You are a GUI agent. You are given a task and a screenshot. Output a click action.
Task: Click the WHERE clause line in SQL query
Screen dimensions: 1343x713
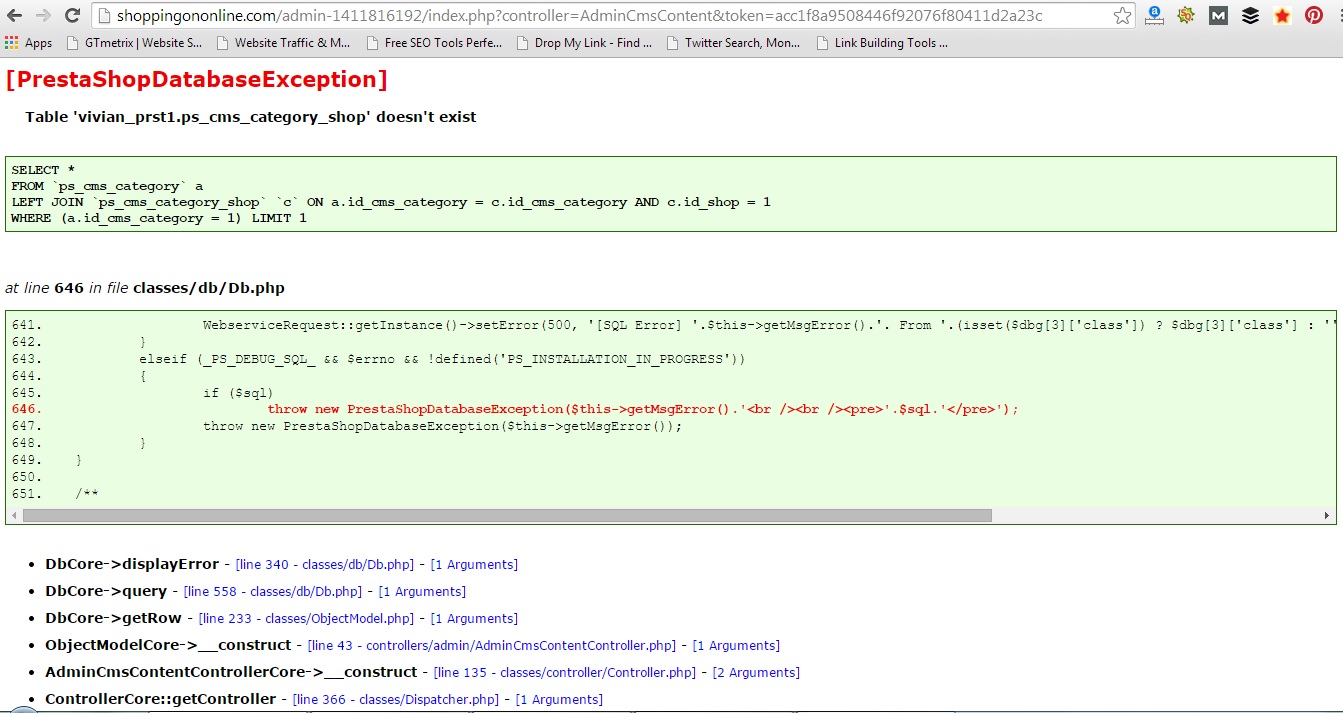click(159, 218)
